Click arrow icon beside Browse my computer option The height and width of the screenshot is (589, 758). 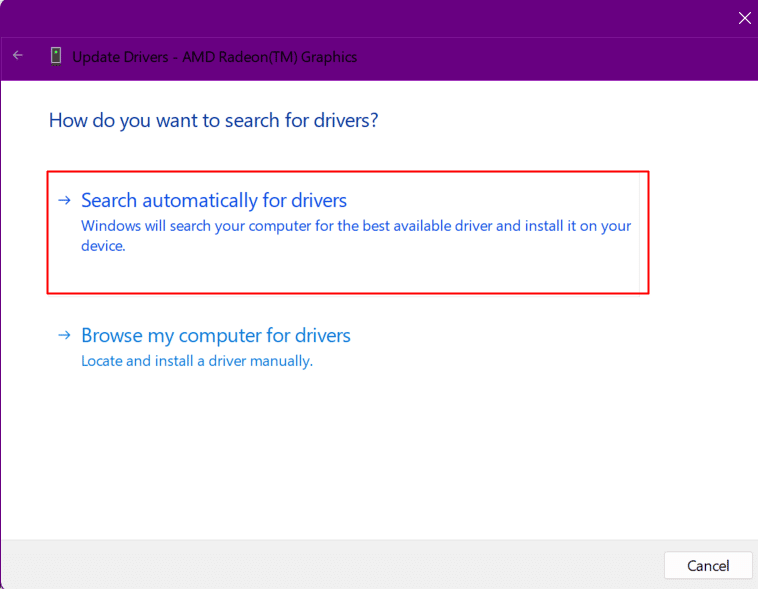coord(64,335)
